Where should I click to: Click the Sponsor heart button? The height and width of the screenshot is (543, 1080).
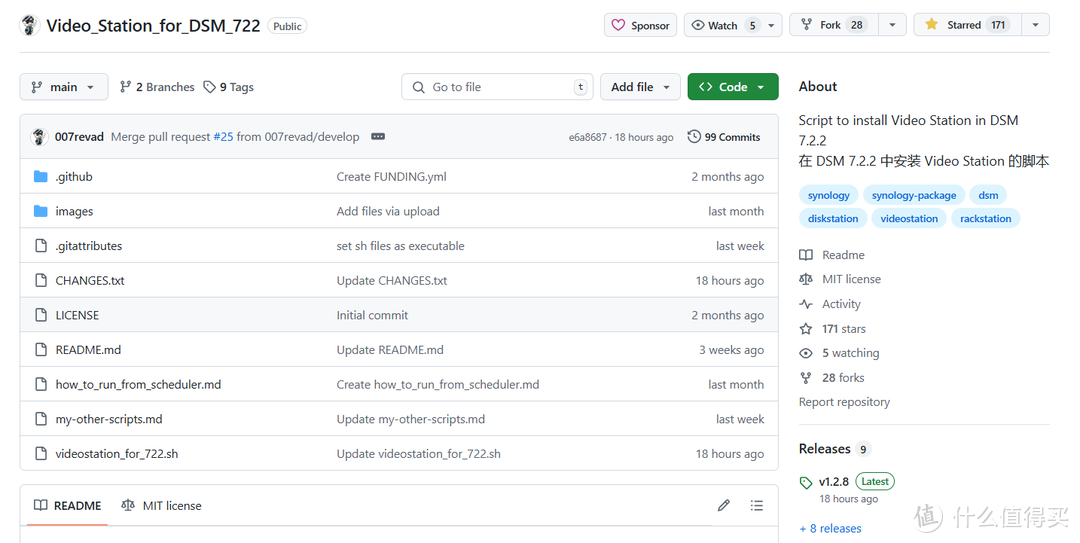point(640,25)
